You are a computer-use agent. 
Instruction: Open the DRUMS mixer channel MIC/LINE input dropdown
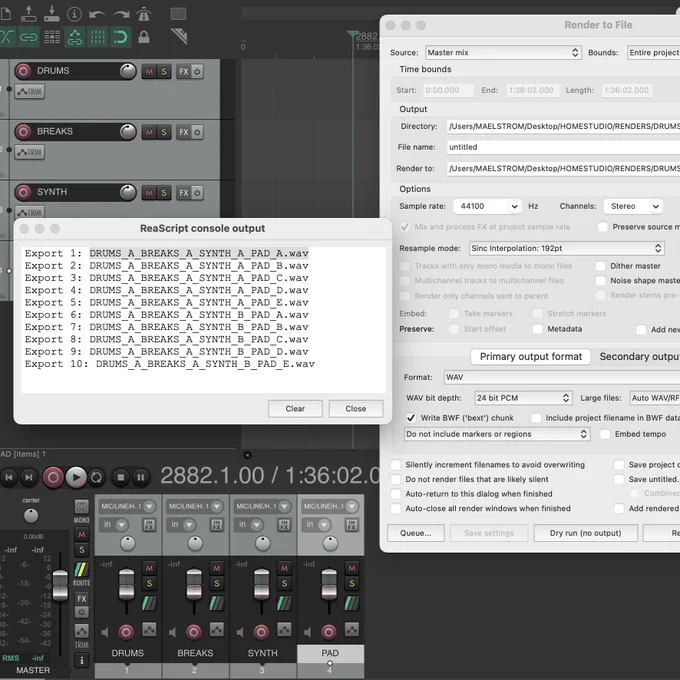point(128,506)
